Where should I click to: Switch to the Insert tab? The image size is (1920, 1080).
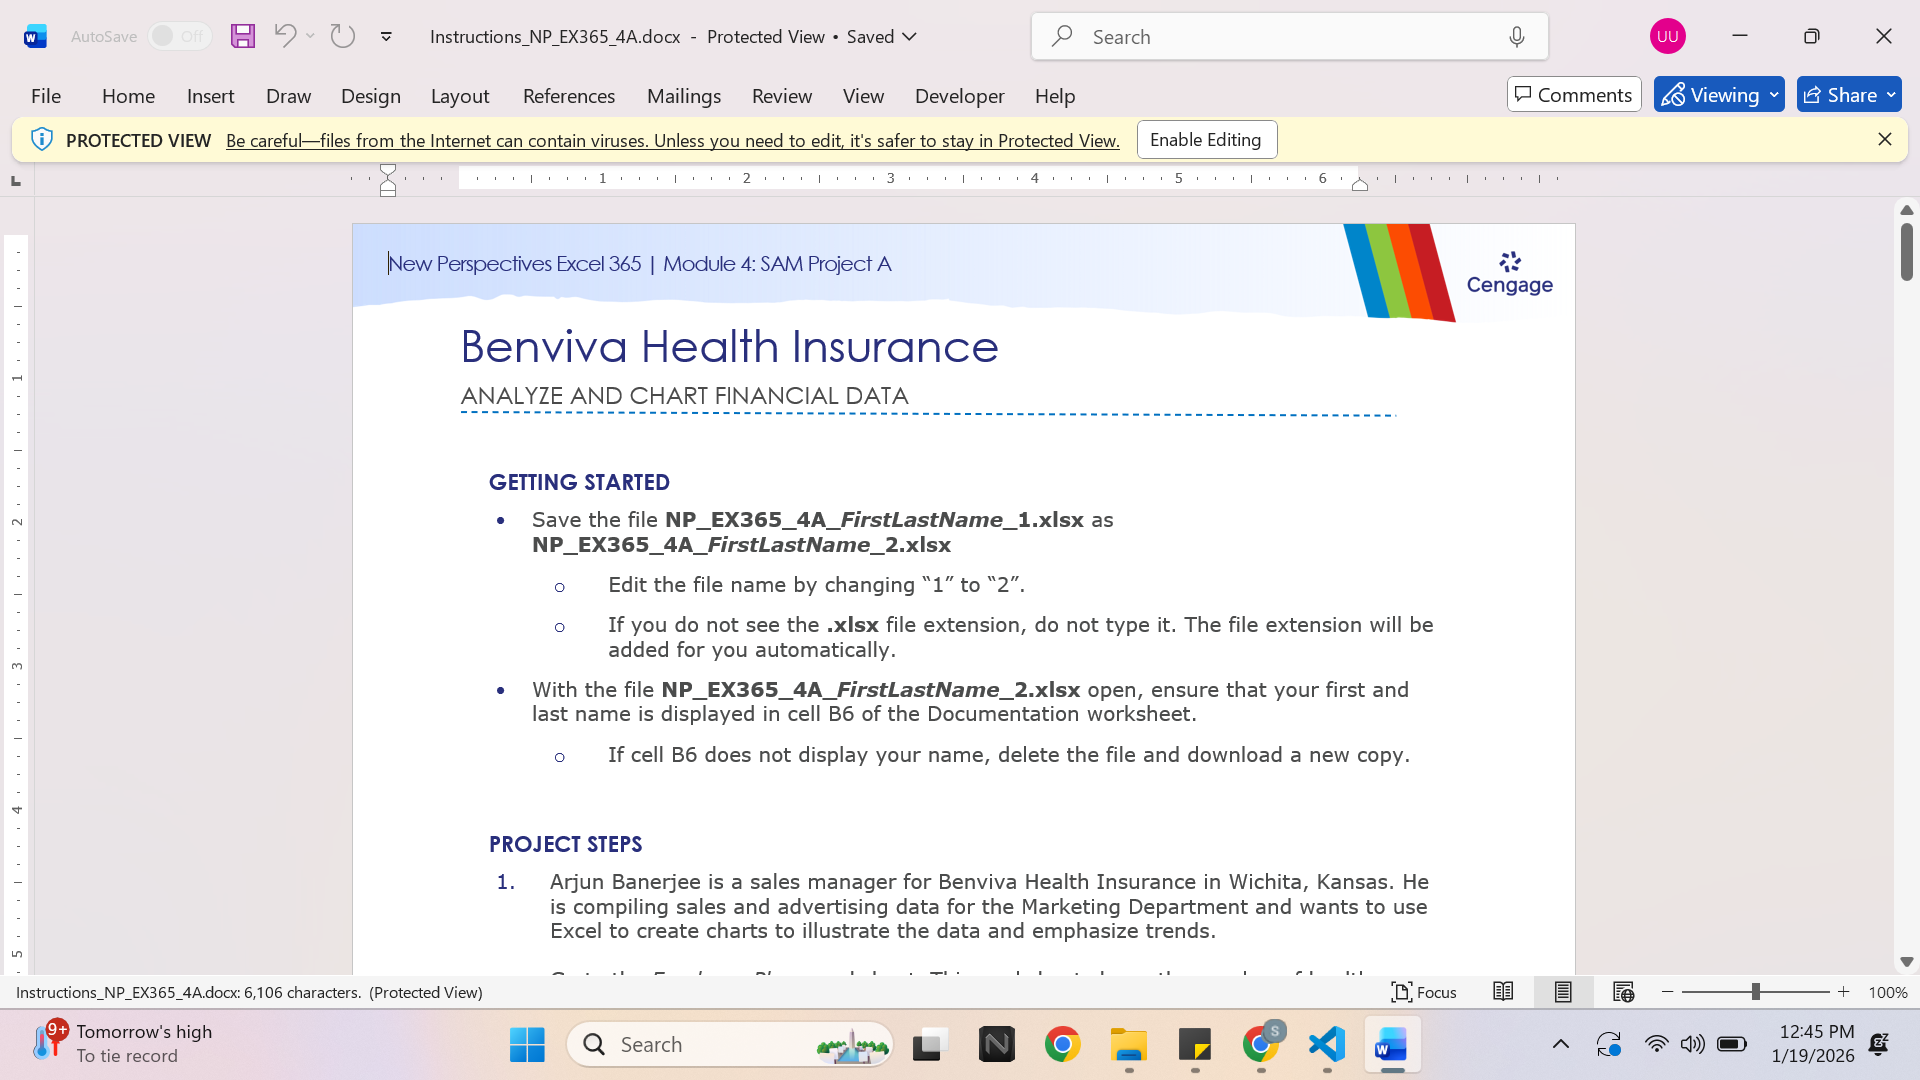pos(210,96)
